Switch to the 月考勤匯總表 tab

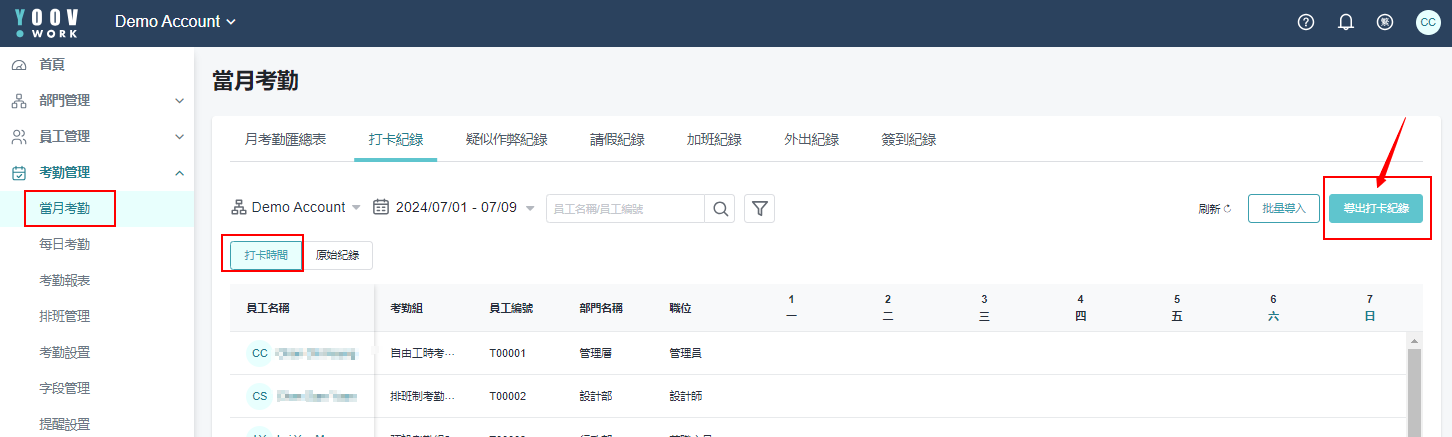285,139
